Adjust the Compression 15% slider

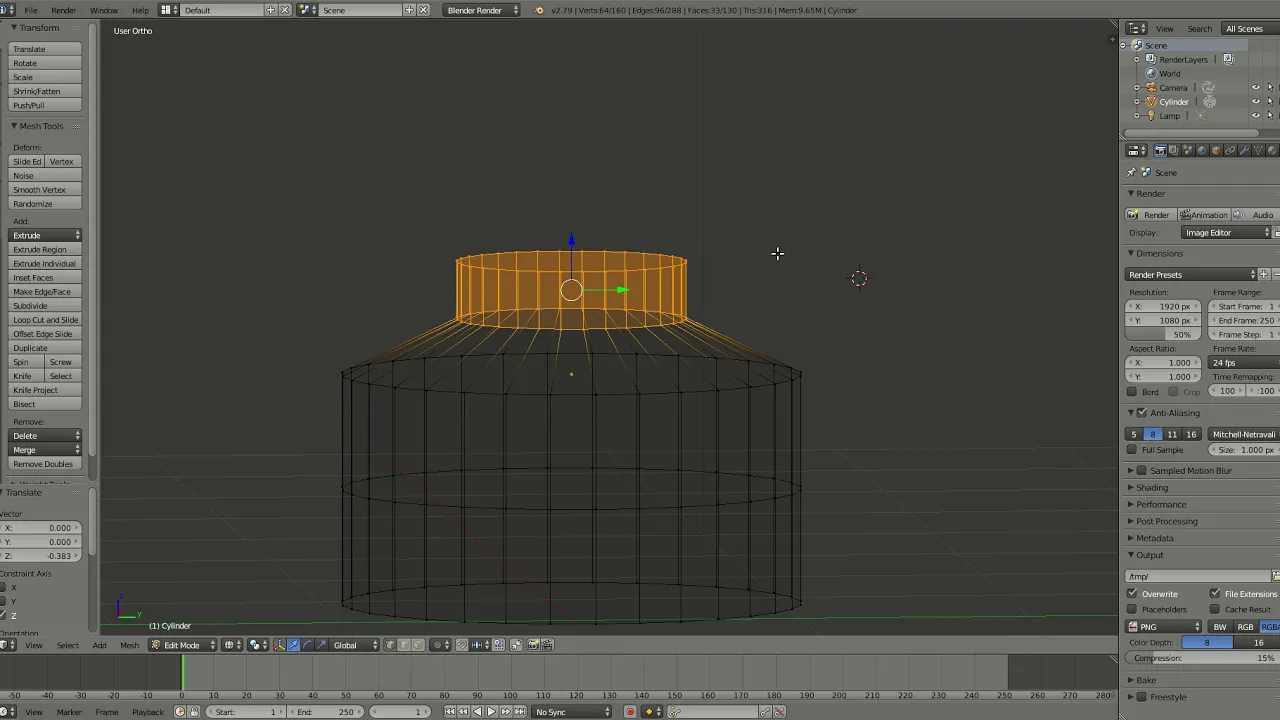[x=1204, y=658]
